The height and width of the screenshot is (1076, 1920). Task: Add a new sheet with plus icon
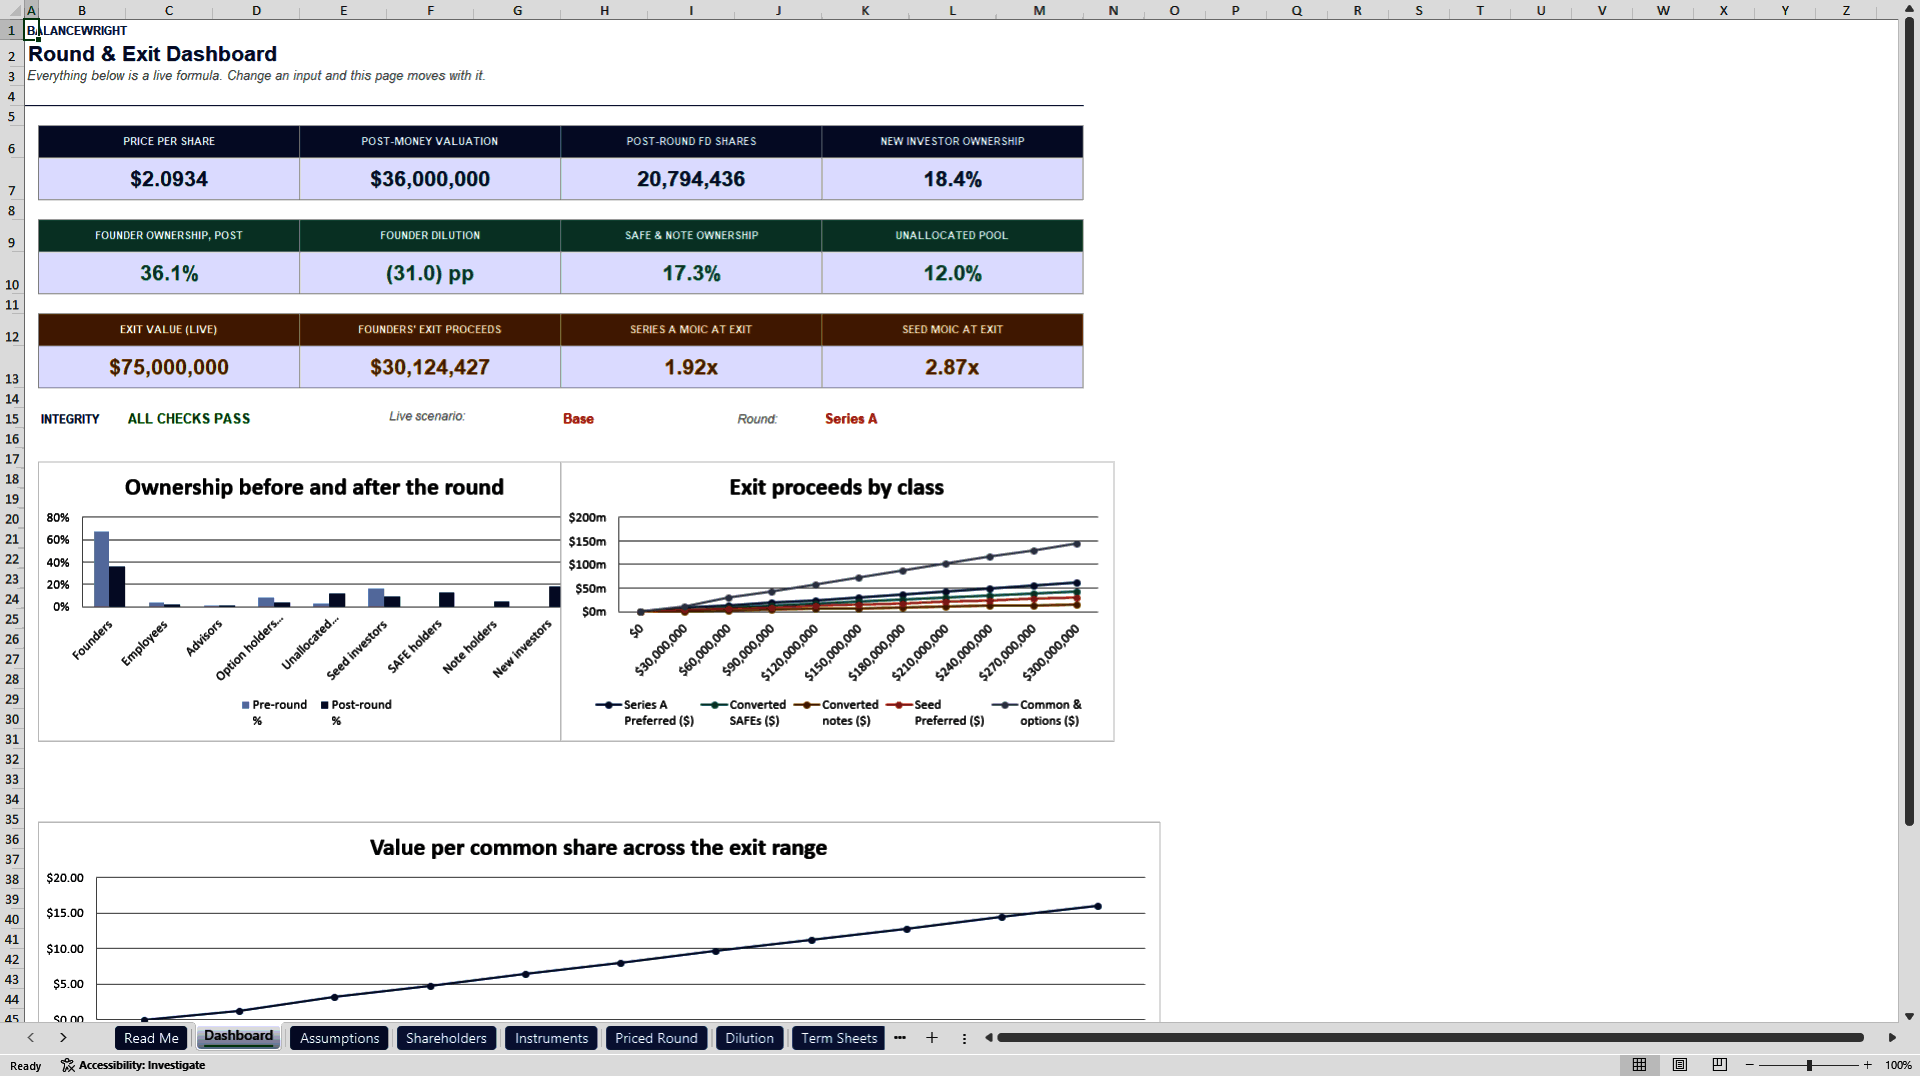(x=932, y=1038)
